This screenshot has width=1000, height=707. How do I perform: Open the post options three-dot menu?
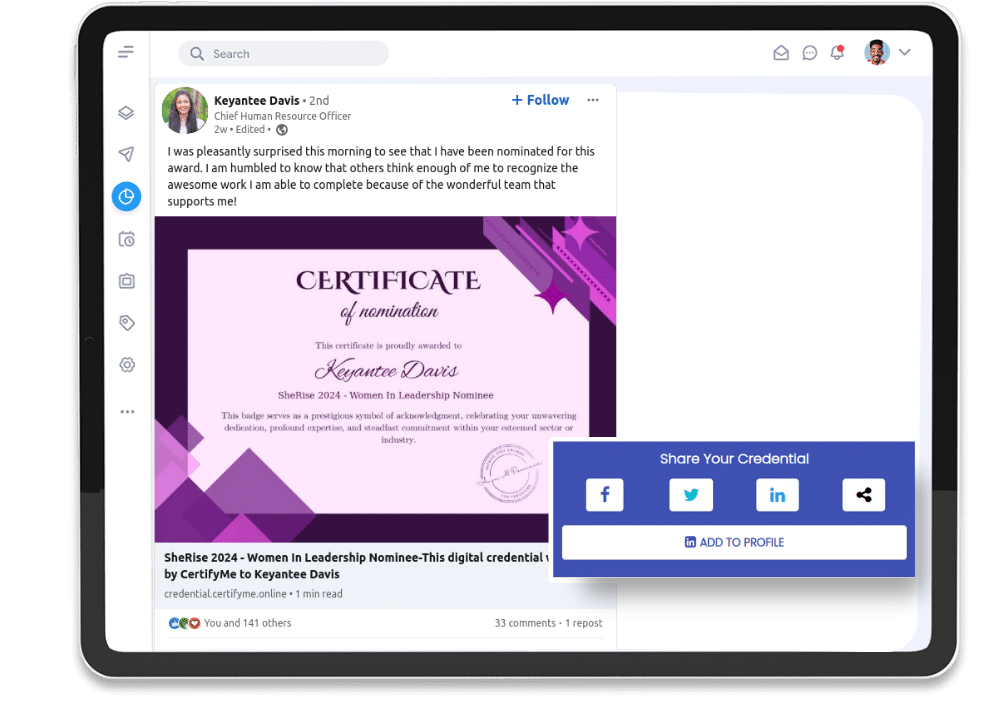coord(592,100)
